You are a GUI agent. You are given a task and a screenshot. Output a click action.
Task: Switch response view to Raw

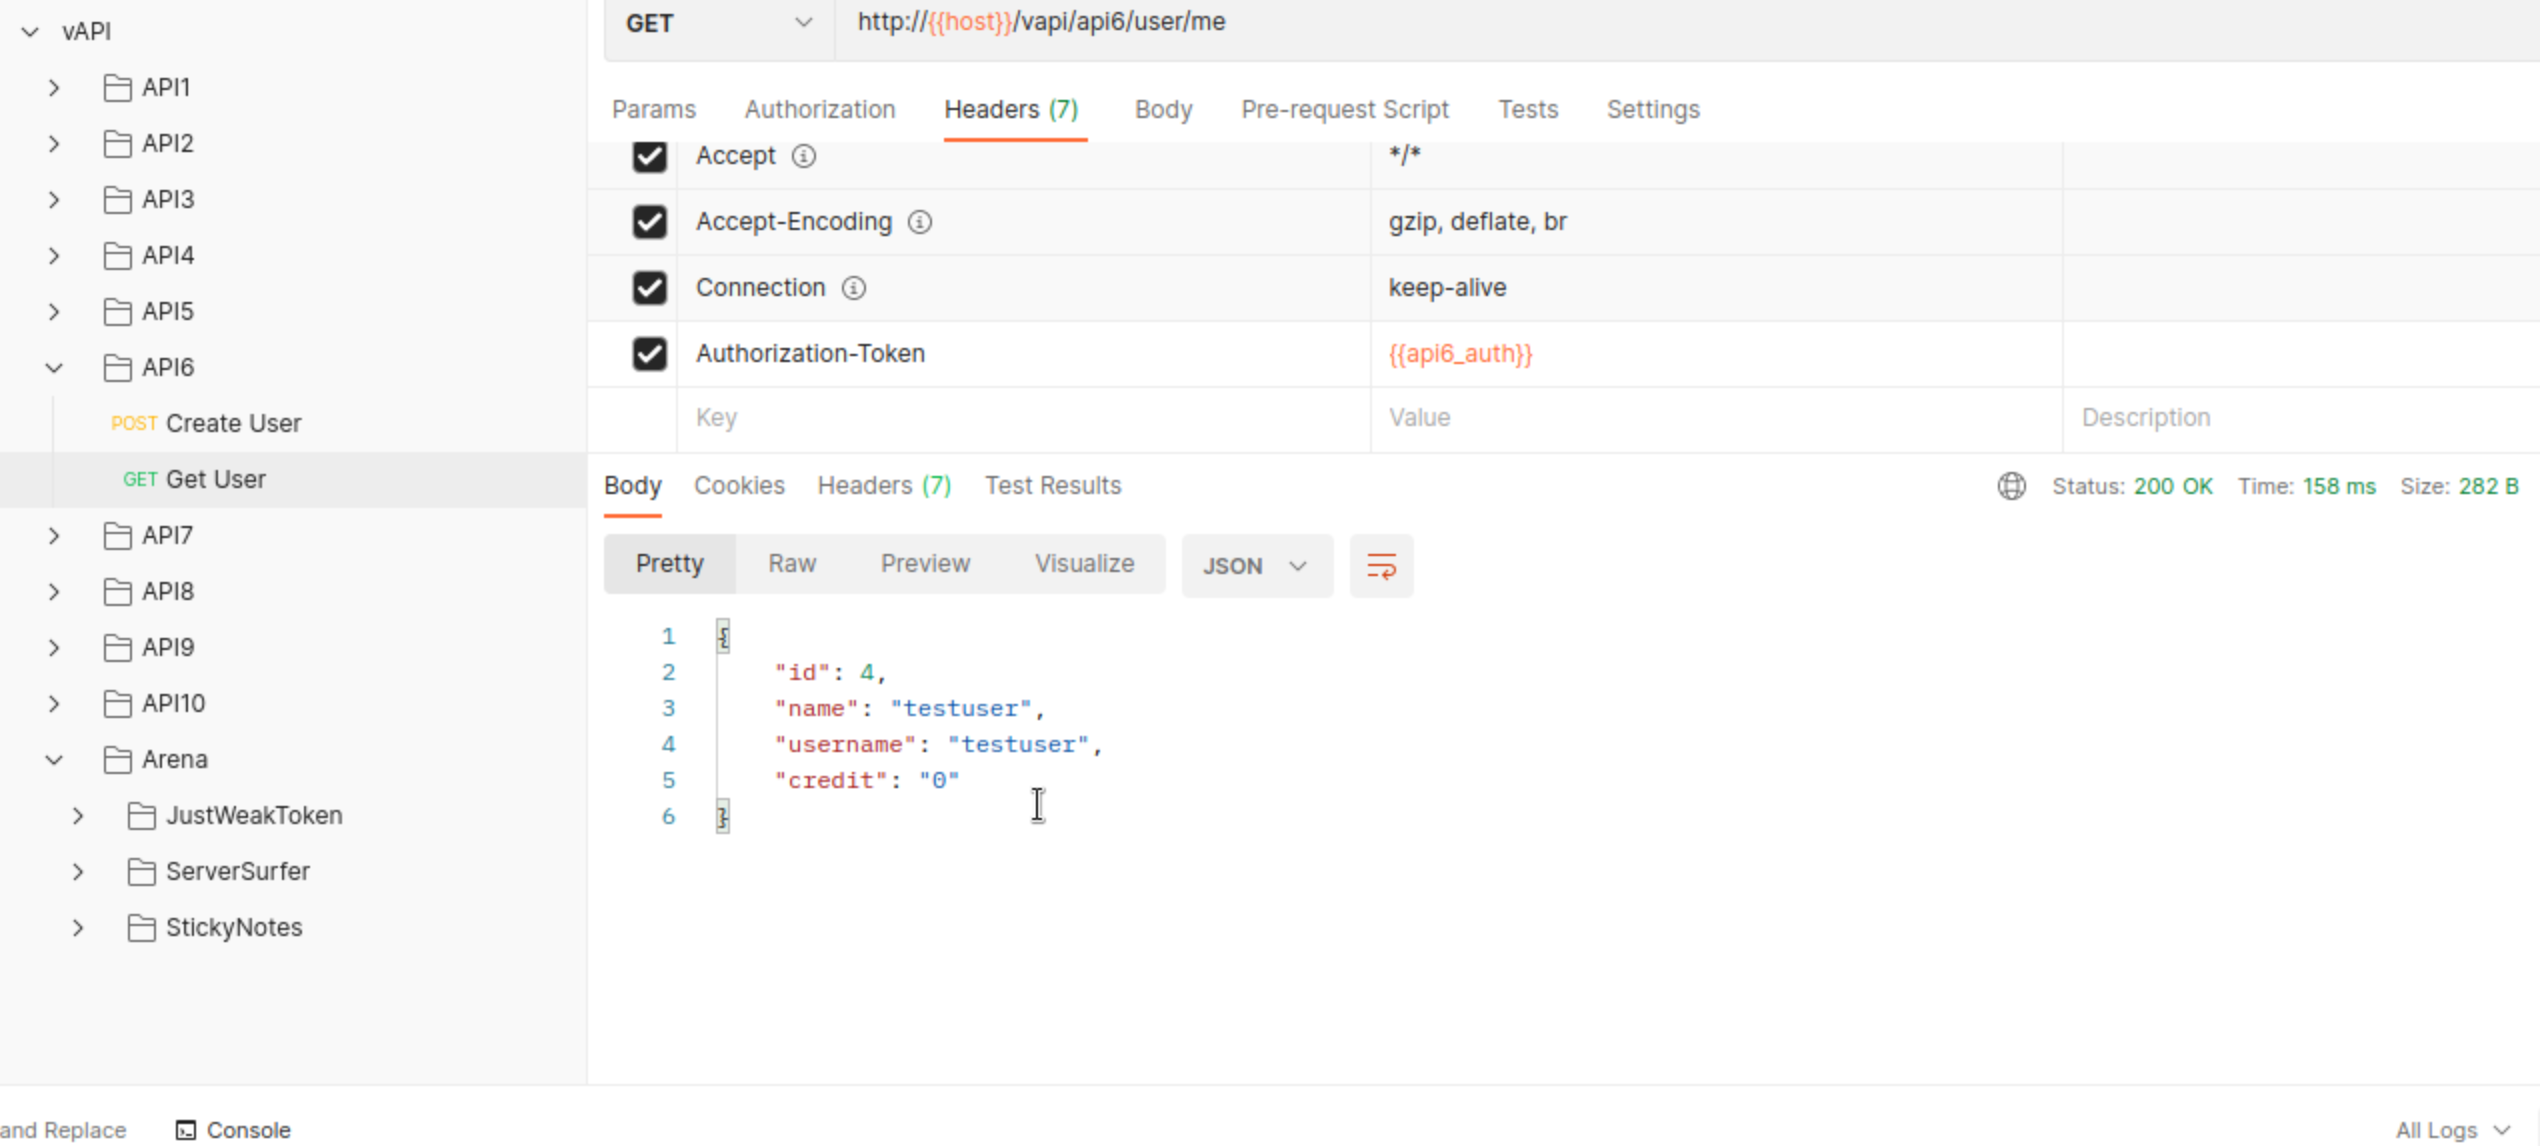(x=791, y=564)
